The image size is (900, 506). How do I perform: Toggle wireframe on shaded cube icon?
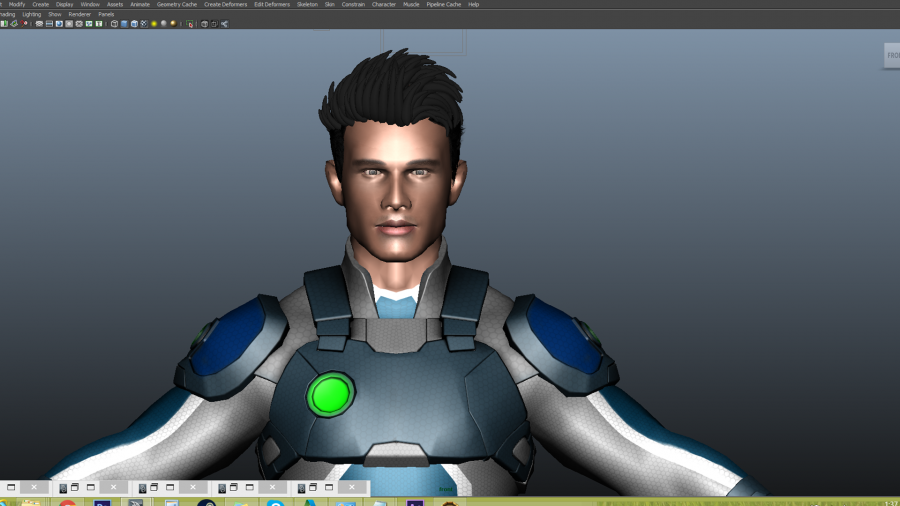(x=134, y=23)
